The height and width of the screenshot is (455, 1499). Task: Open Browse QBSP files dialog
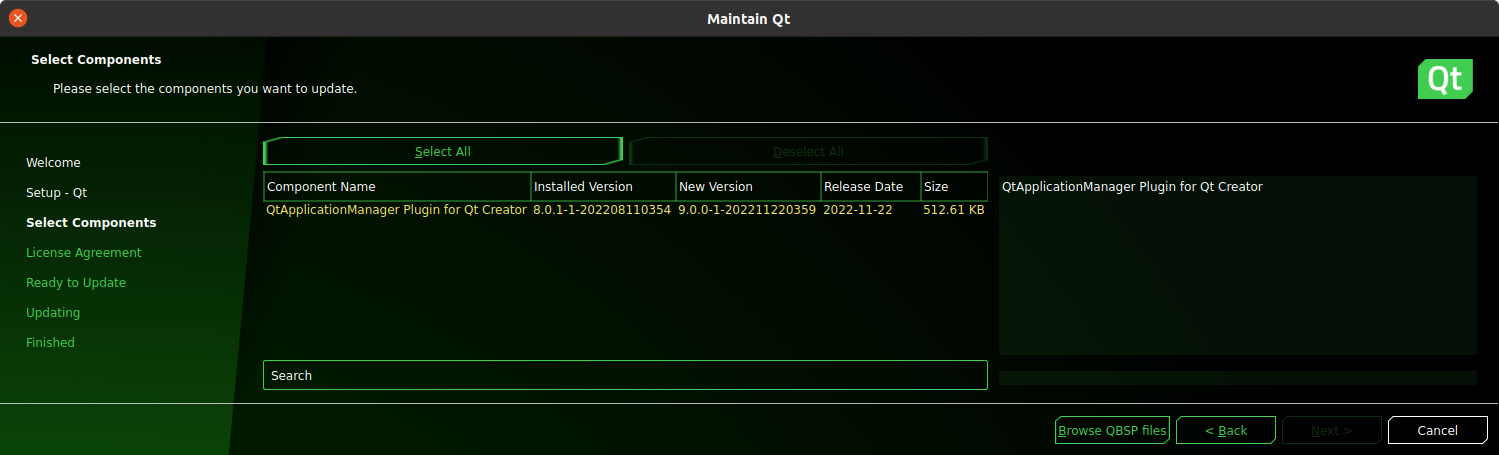(1112, 430)
